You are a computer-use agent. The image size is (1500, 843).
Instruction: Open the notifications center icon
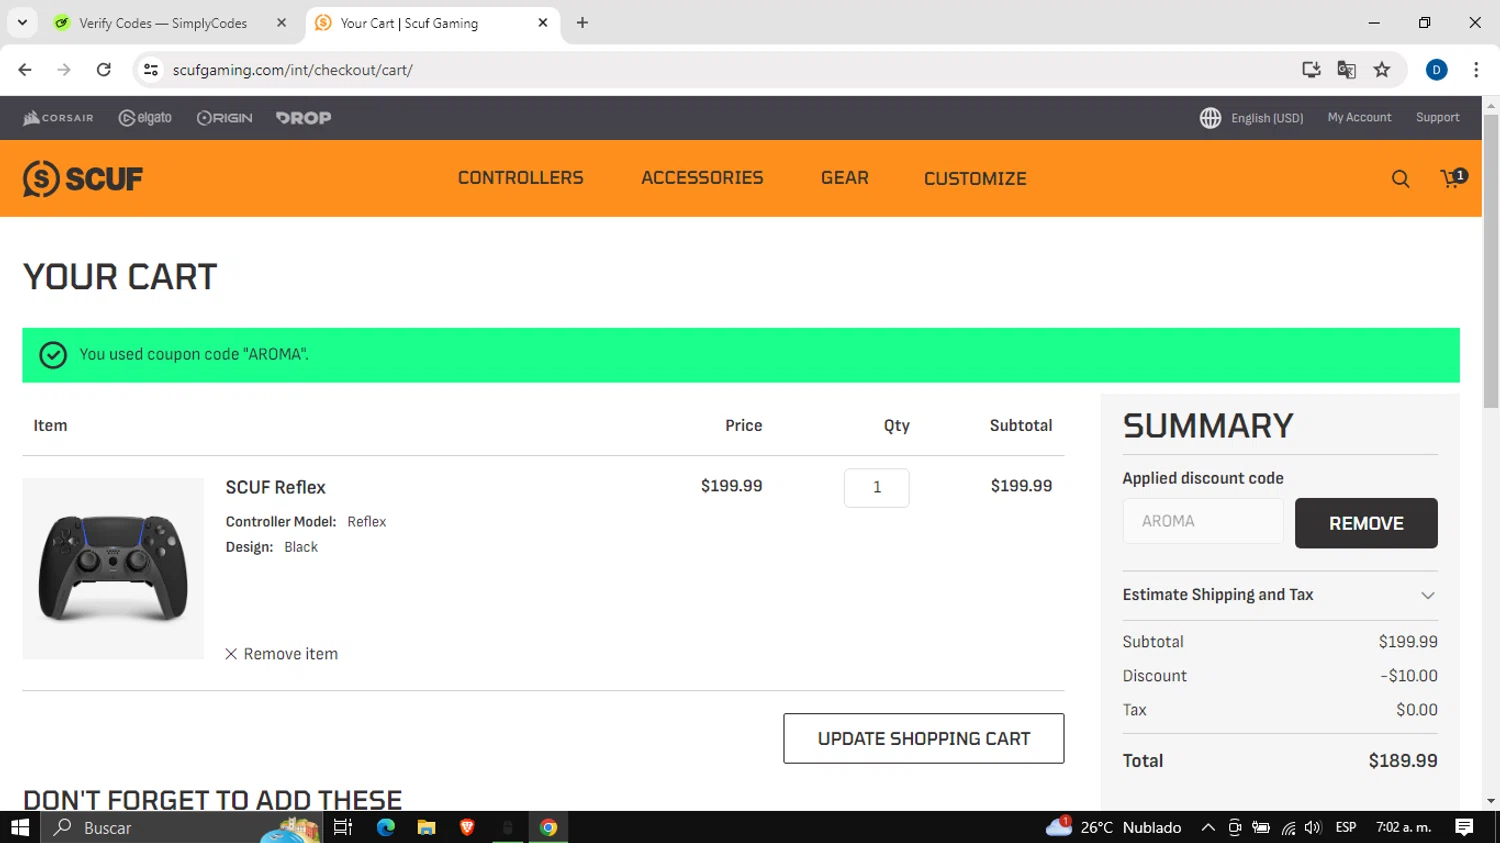pyautogui.click(x=1464, y=827)
